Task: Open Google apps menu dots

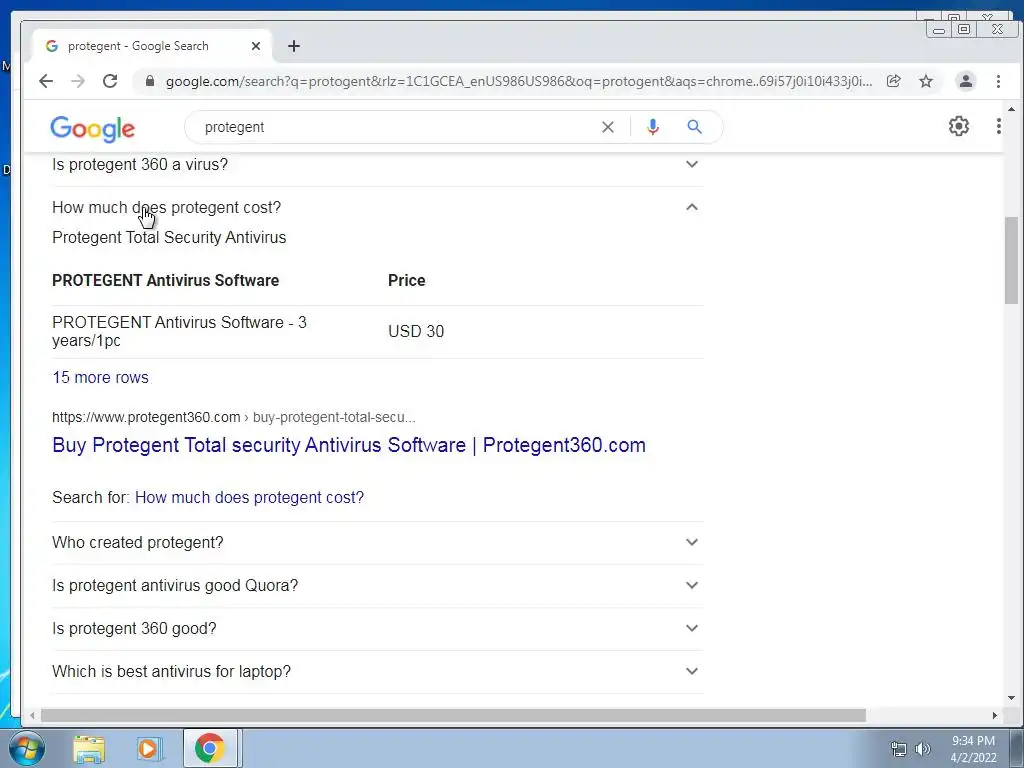Action: (x=999, y=126)
